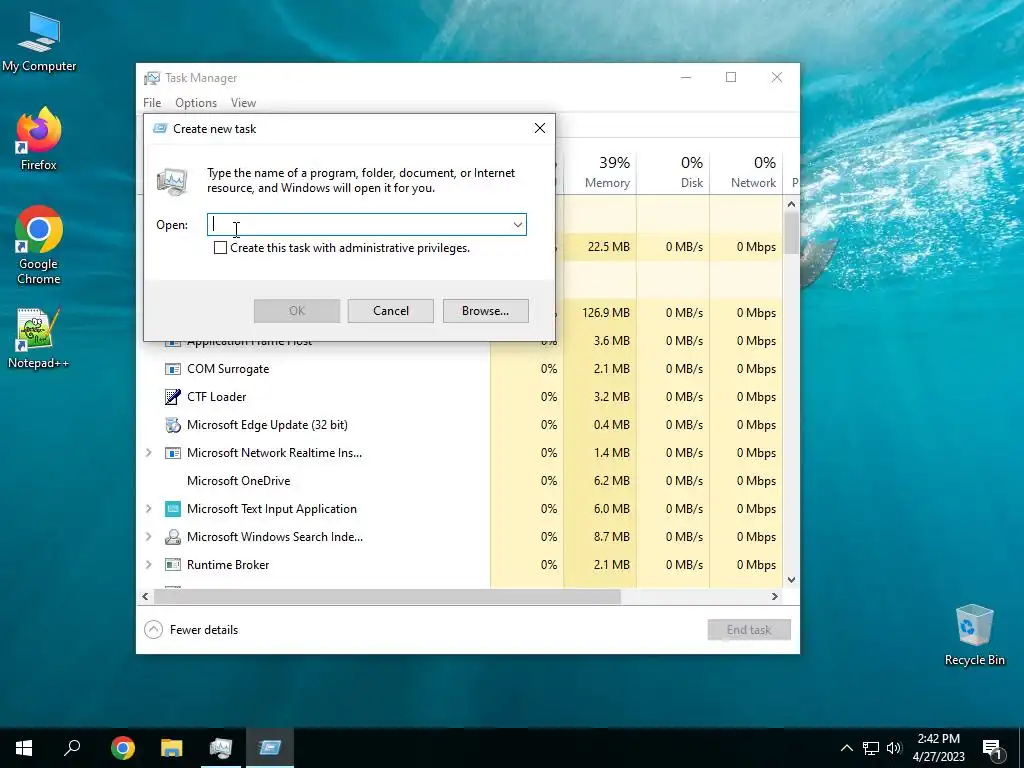Click the Browse... button

coord(485,311)
